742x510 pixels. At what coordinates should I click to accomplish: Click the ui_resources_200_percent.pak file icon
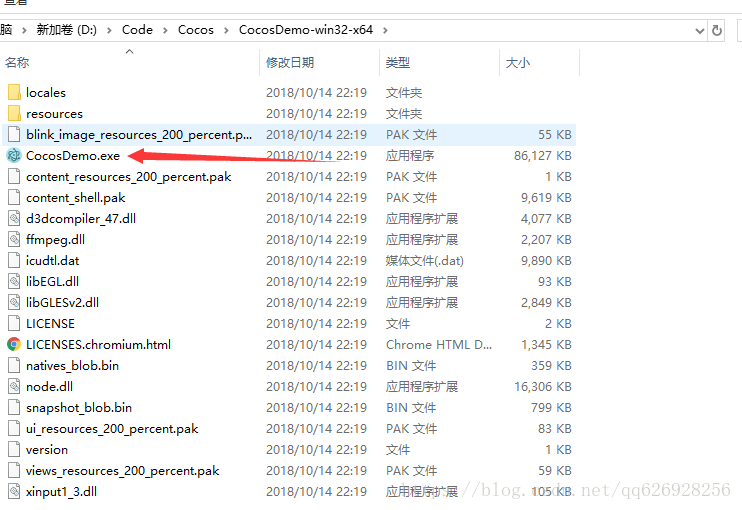click(14, 428)
